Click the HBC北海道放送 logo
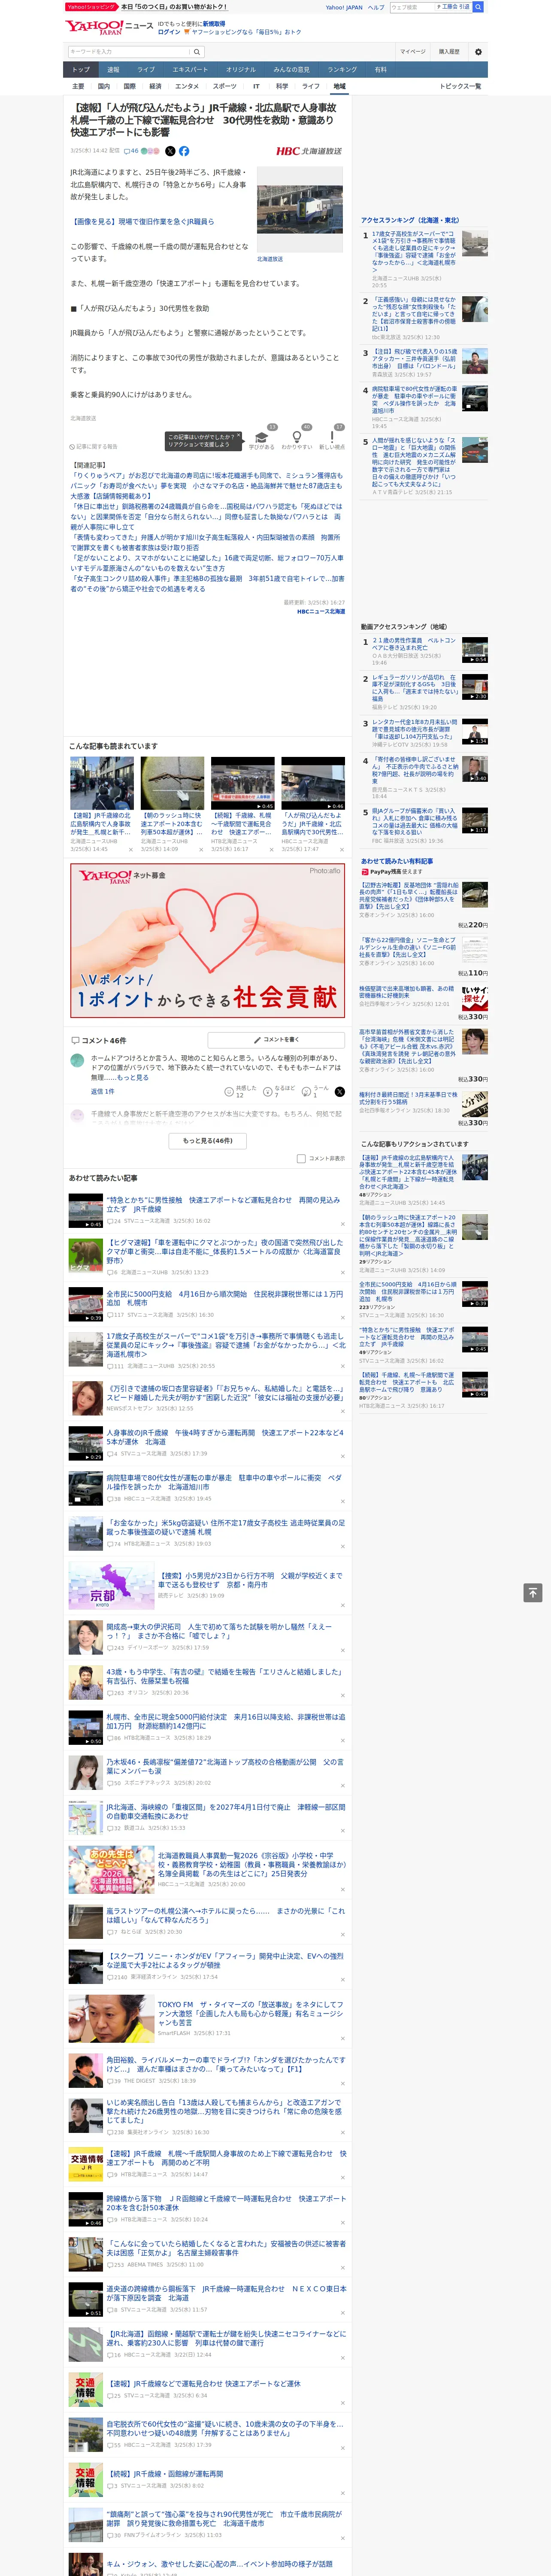 pyautogui.click(x=309, y=151)
